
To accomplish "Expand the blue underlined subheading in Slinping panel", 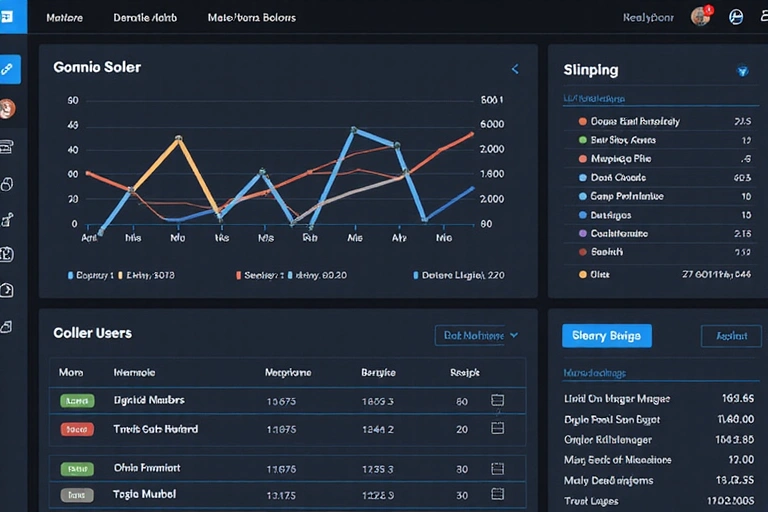I will click(x=594, y=99).
